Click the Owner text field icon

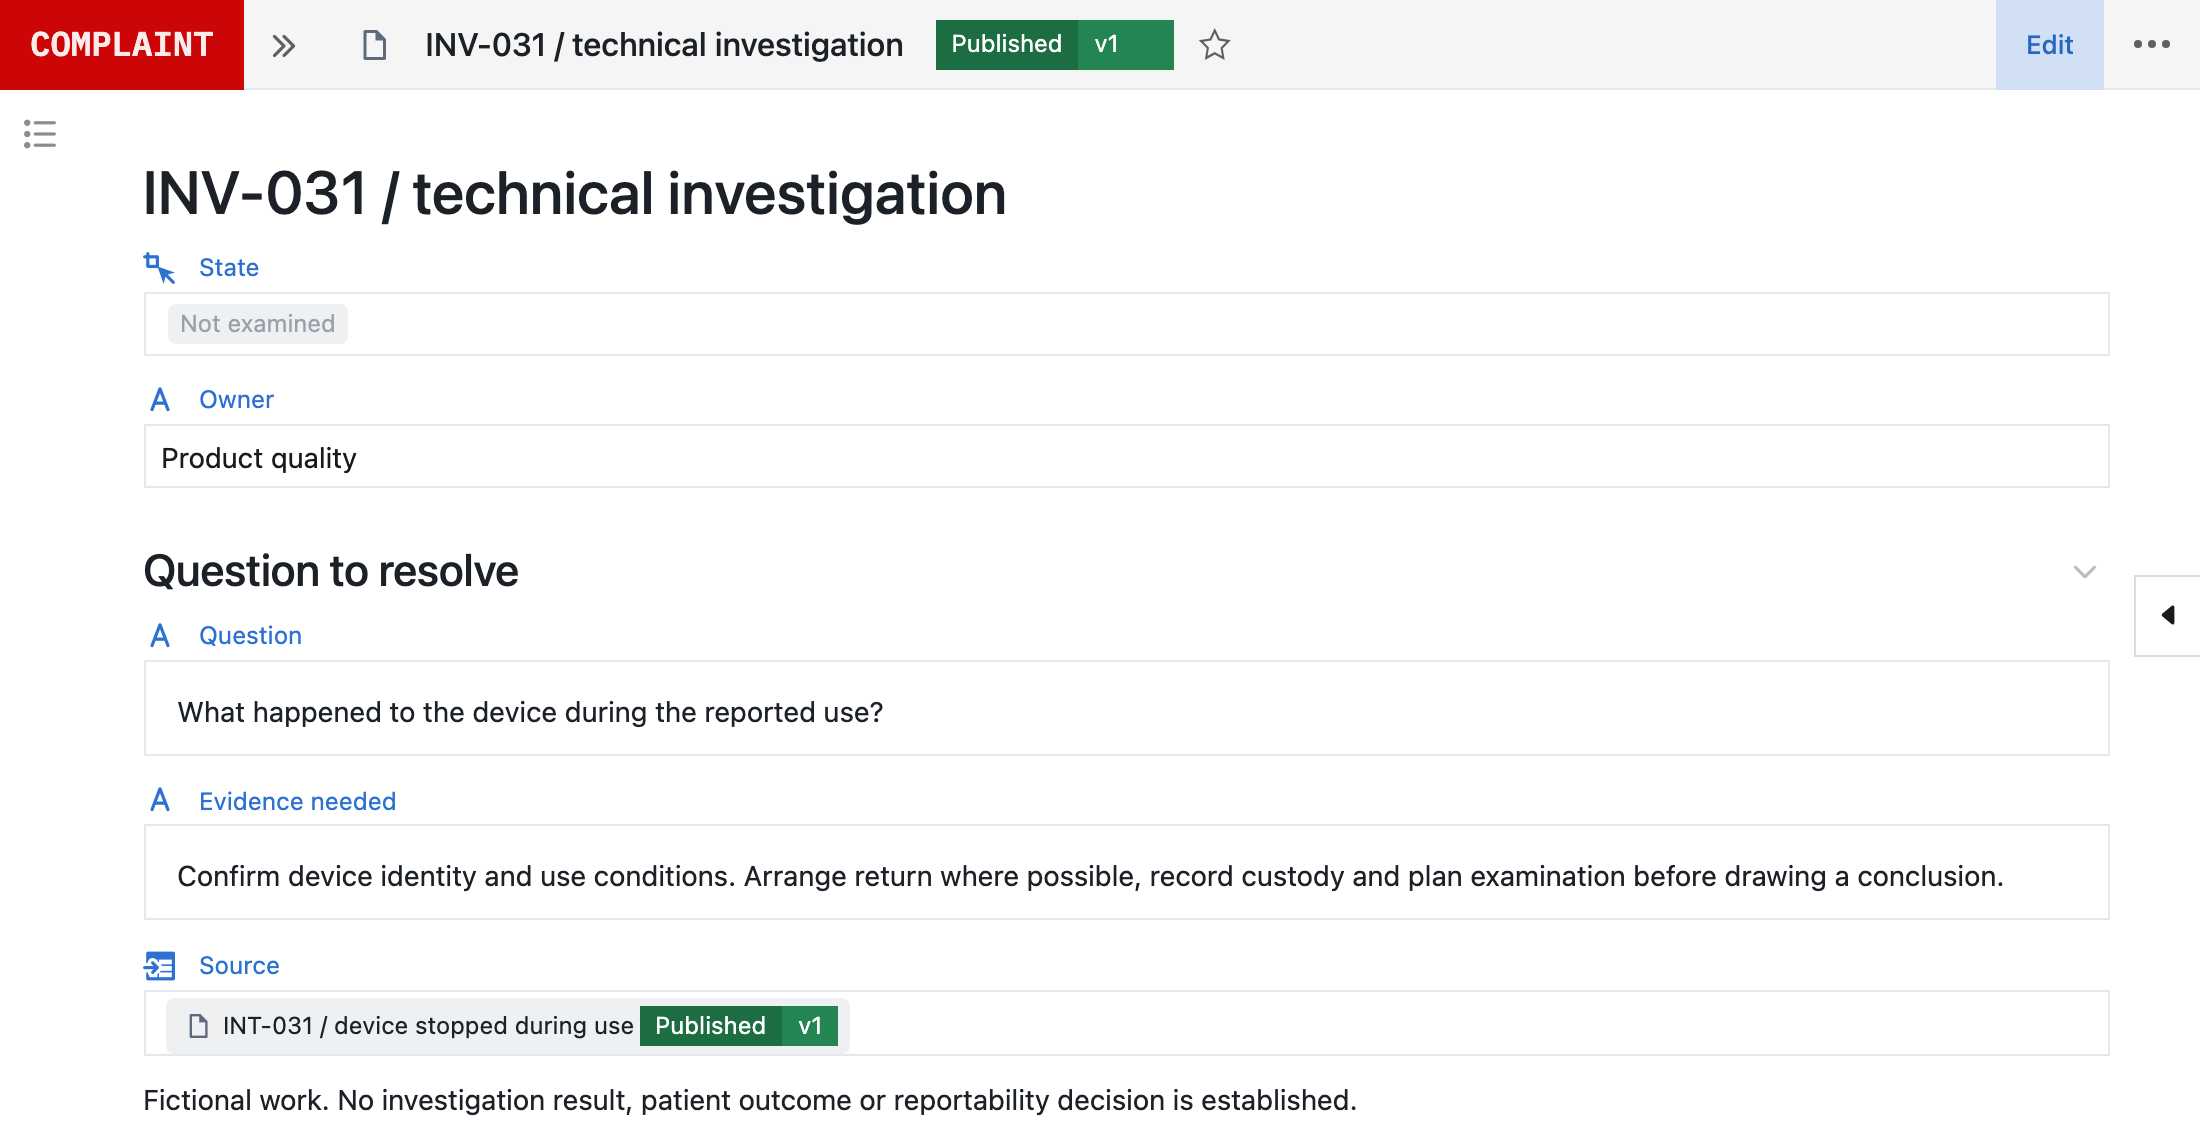[x=160, y=400]
